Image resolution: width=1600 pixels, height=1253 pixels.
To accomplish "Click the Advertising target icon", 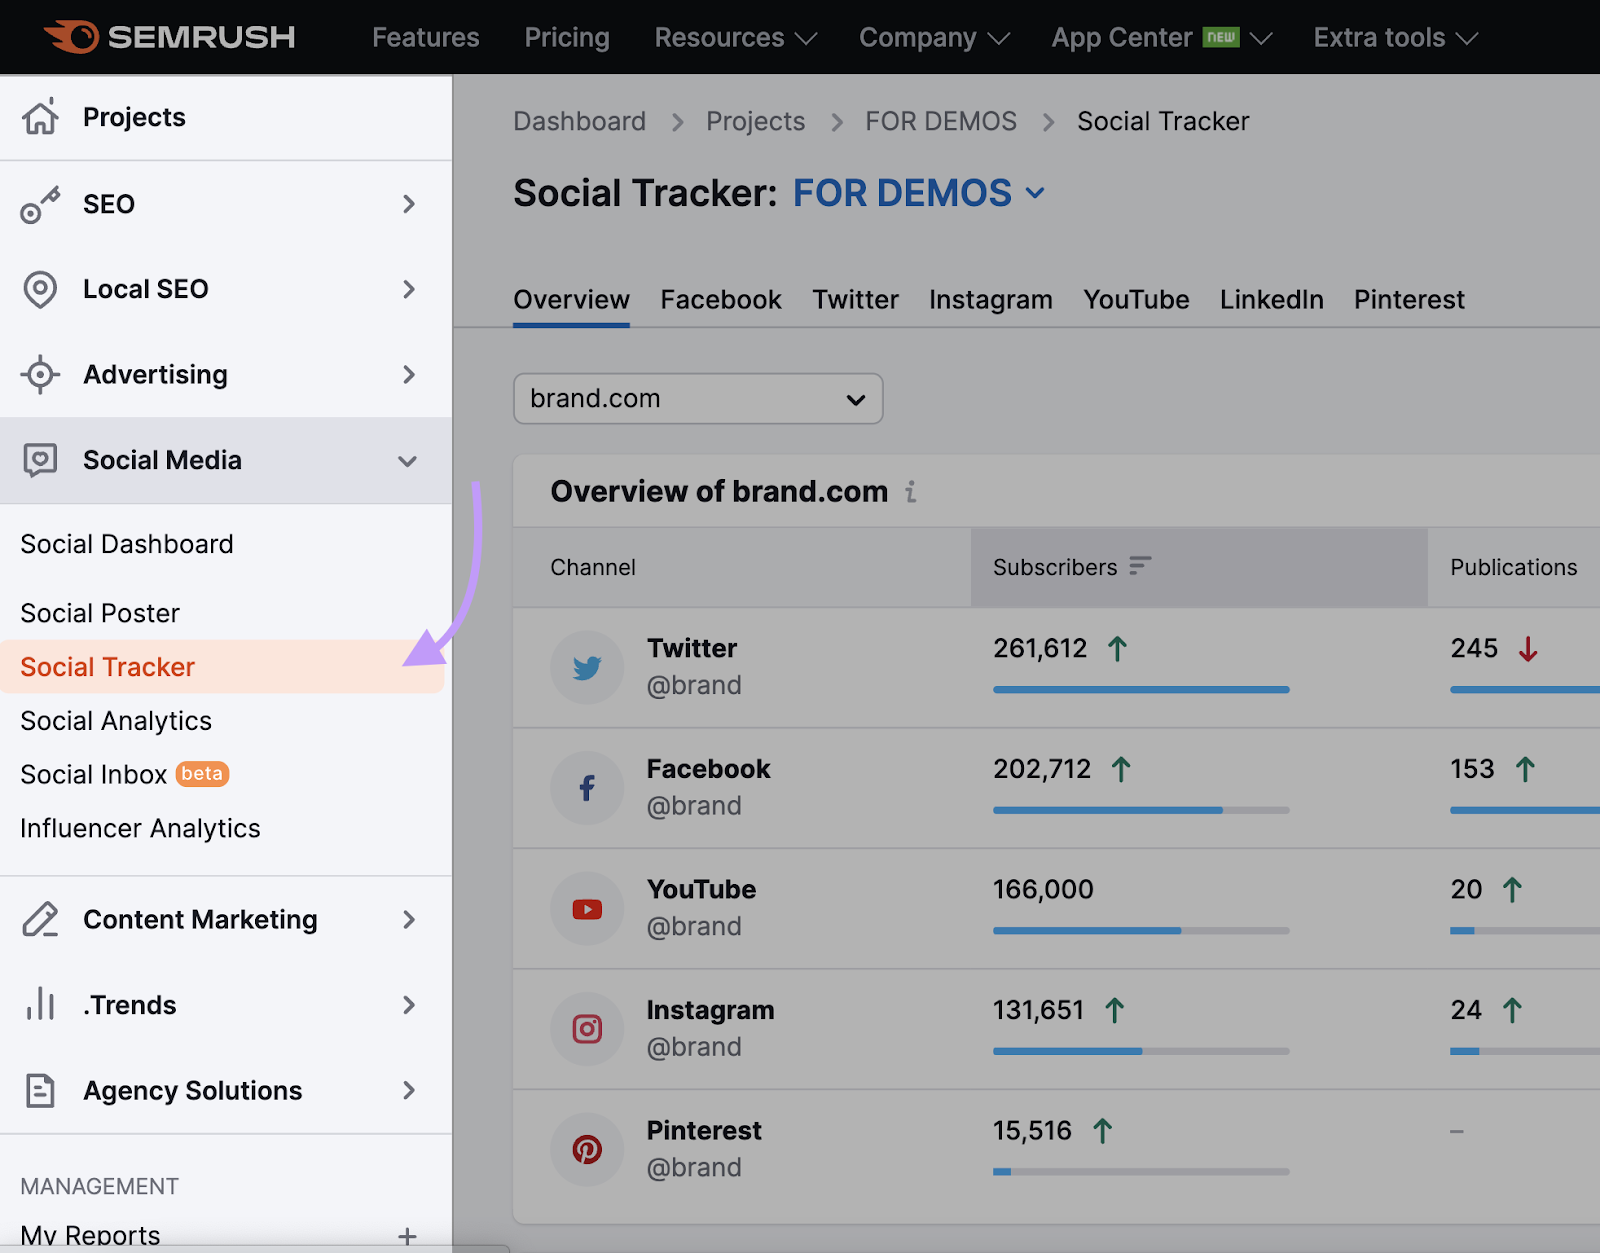I will pos(40,375).
